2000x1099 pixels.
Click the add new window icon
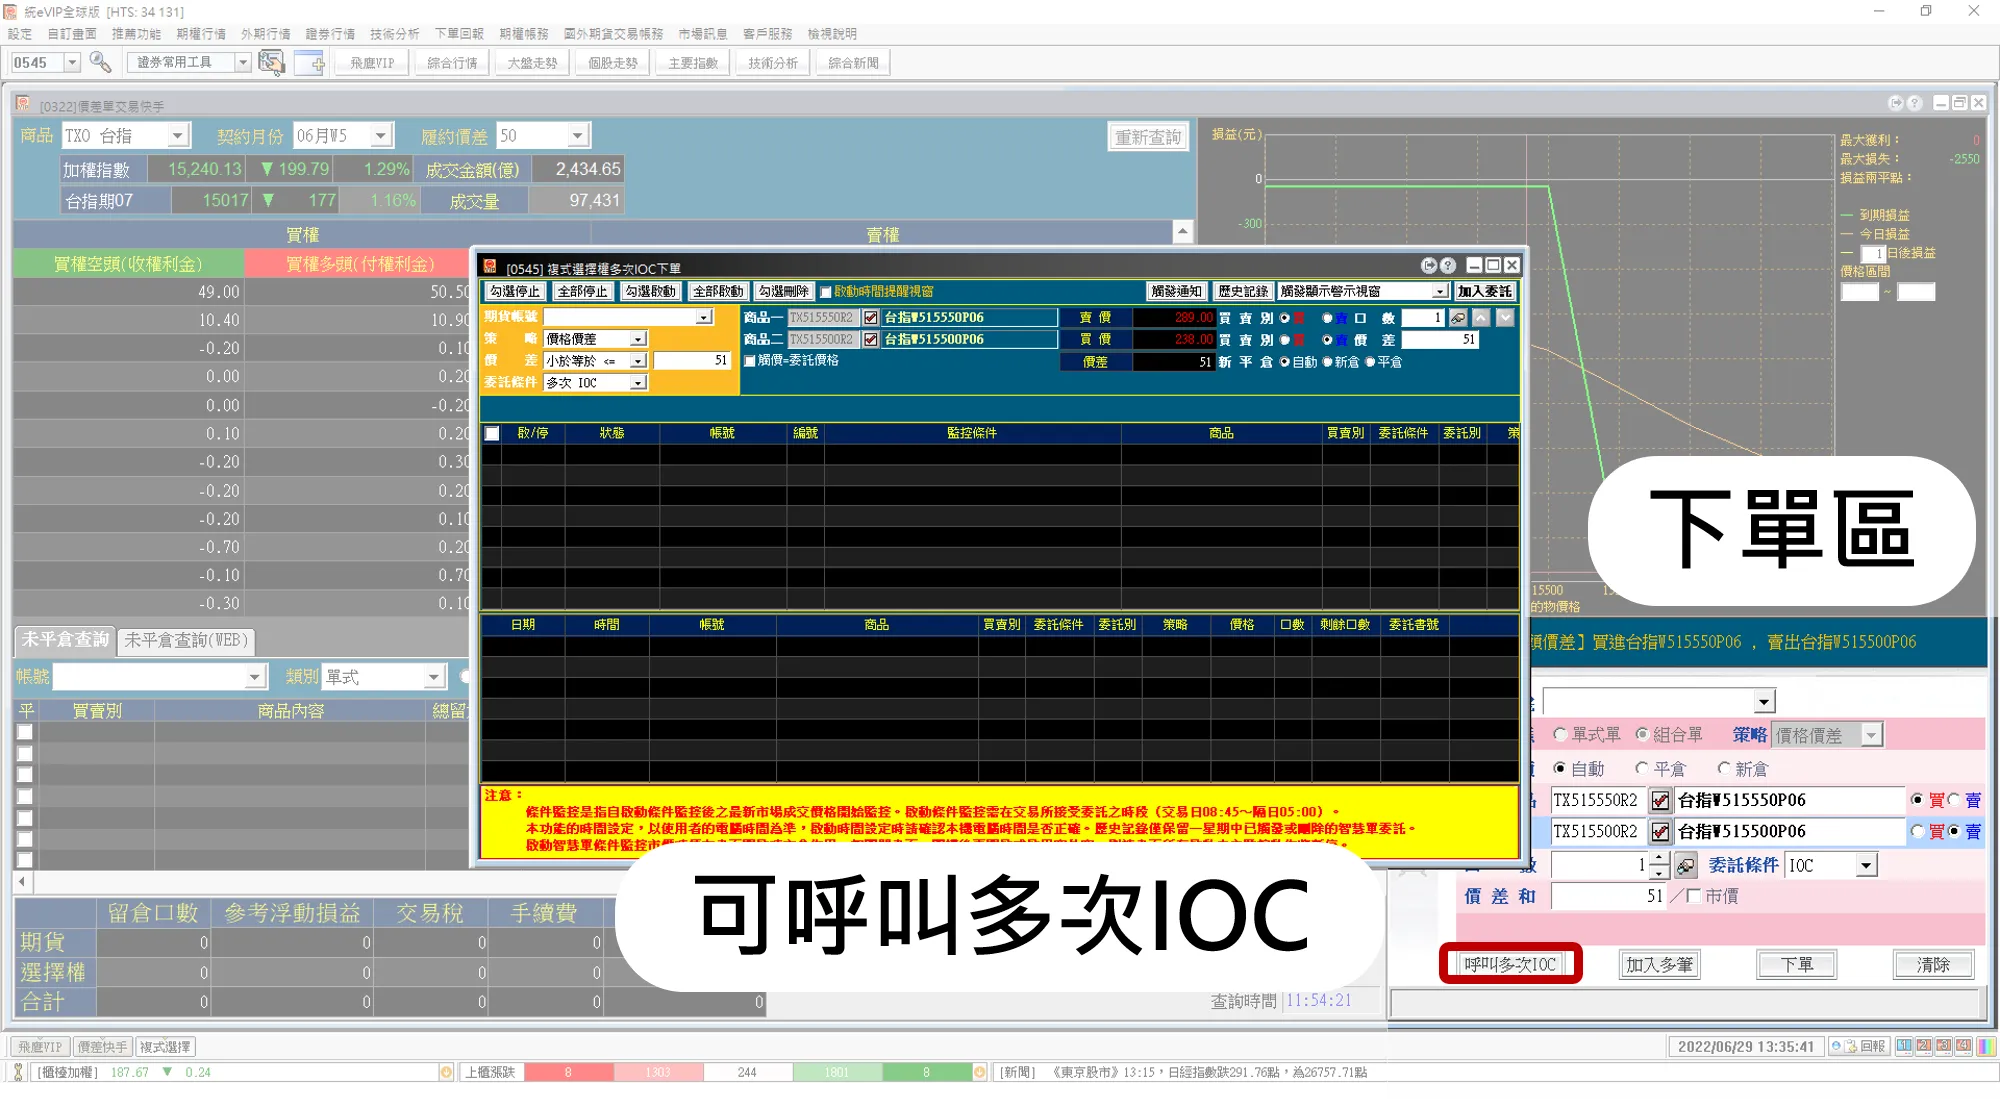[x=310, y=62]
